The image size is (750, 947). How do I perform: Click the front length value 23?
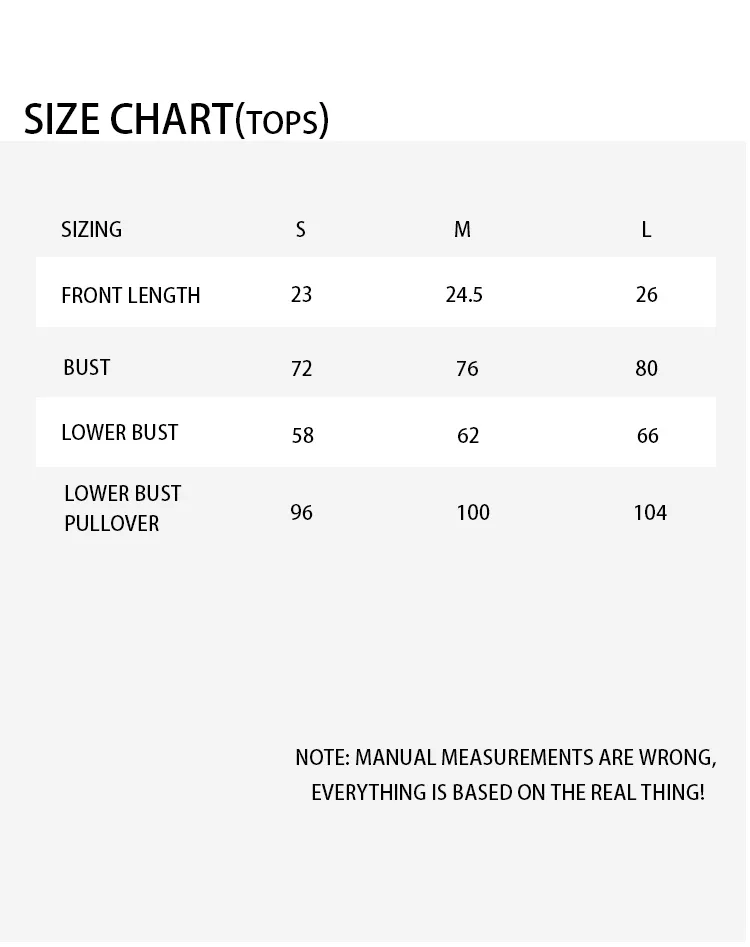(301, 294)
